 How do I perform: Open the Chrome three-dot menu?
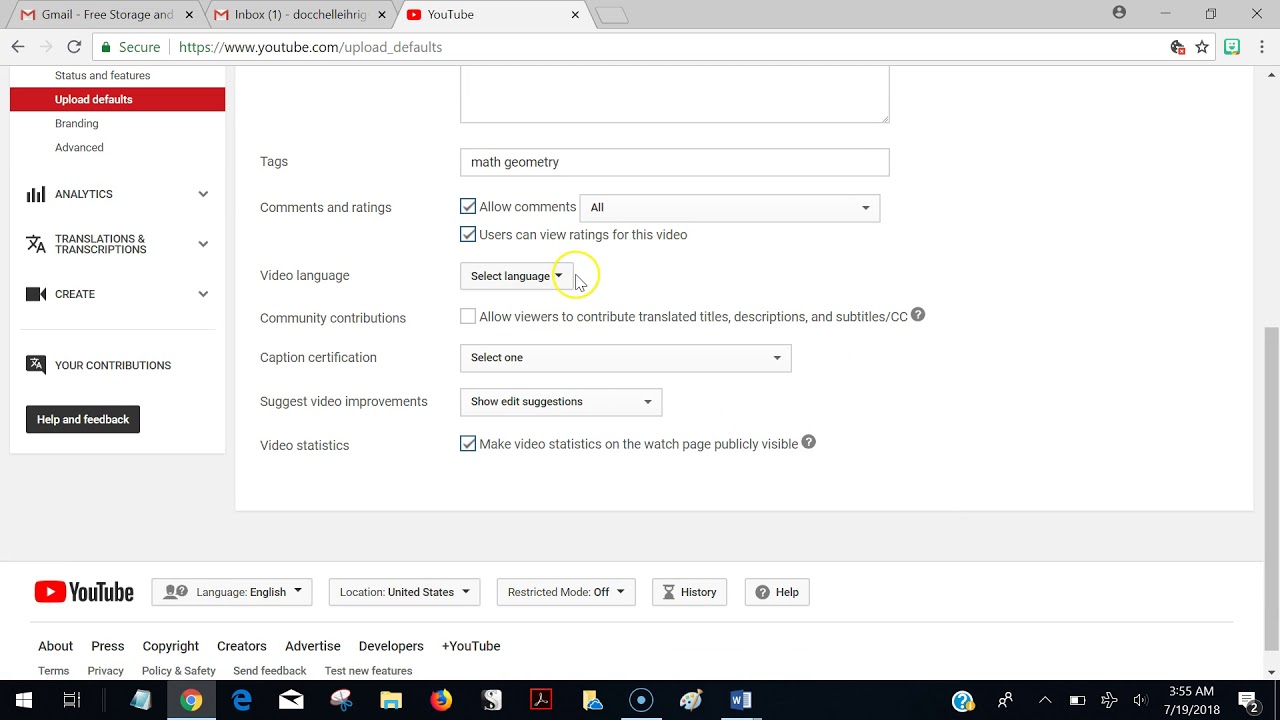tap(1260, 47)
